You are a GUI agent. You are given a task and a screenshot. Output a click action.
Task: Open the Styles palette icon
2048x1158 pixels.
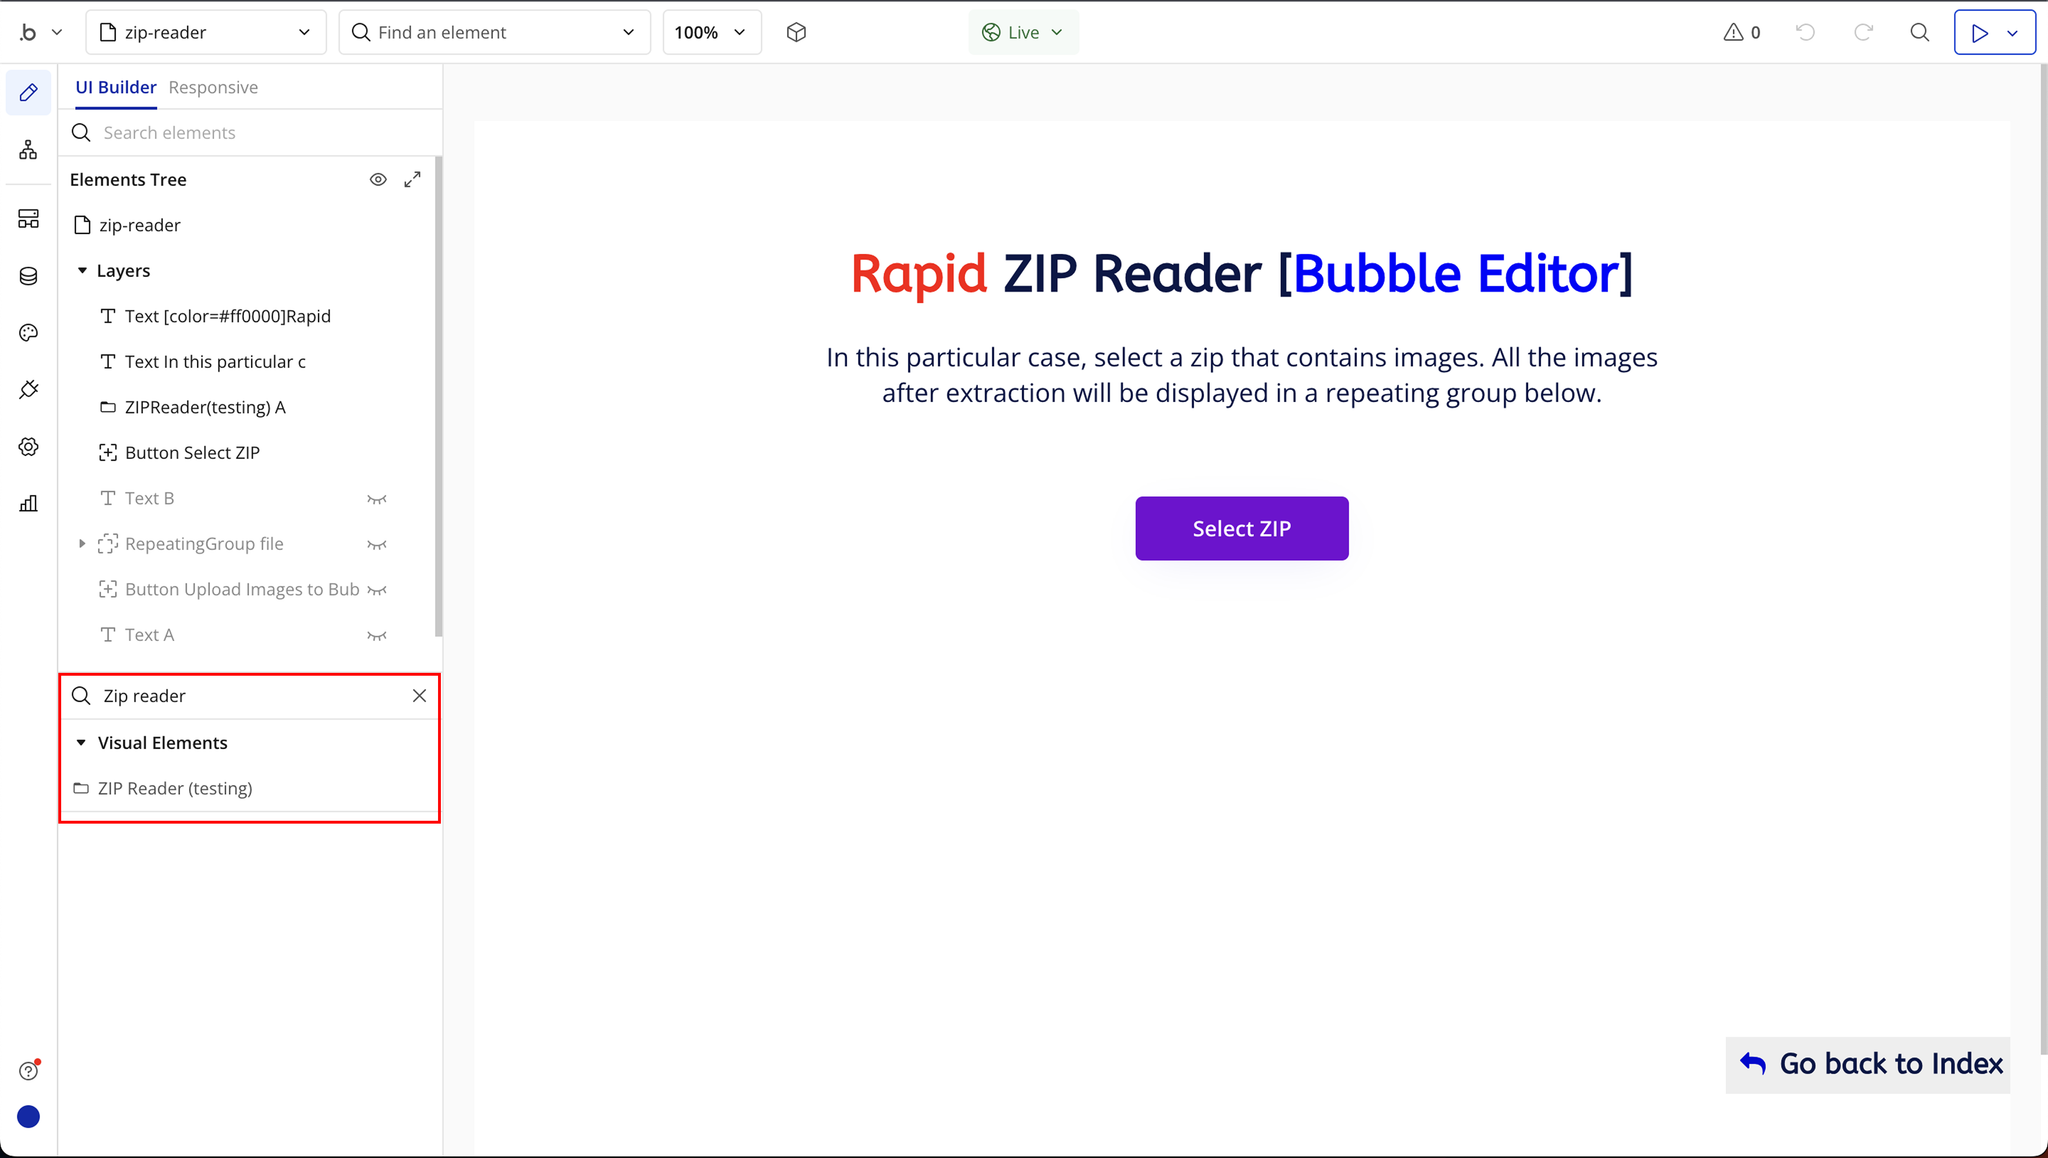click(28, 333)
